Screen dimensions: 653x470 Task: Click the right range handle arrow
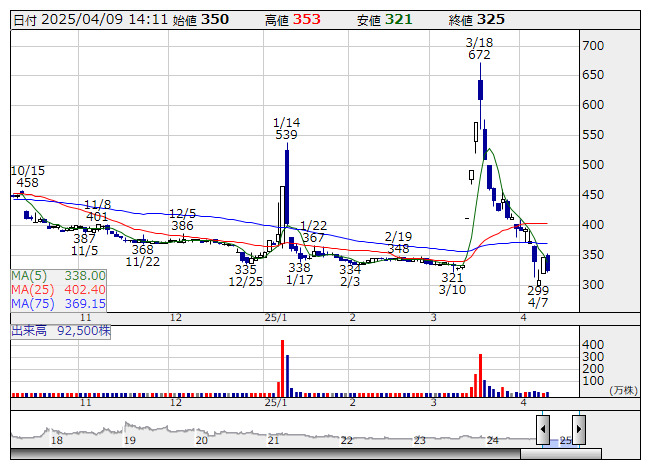[578, 430]
